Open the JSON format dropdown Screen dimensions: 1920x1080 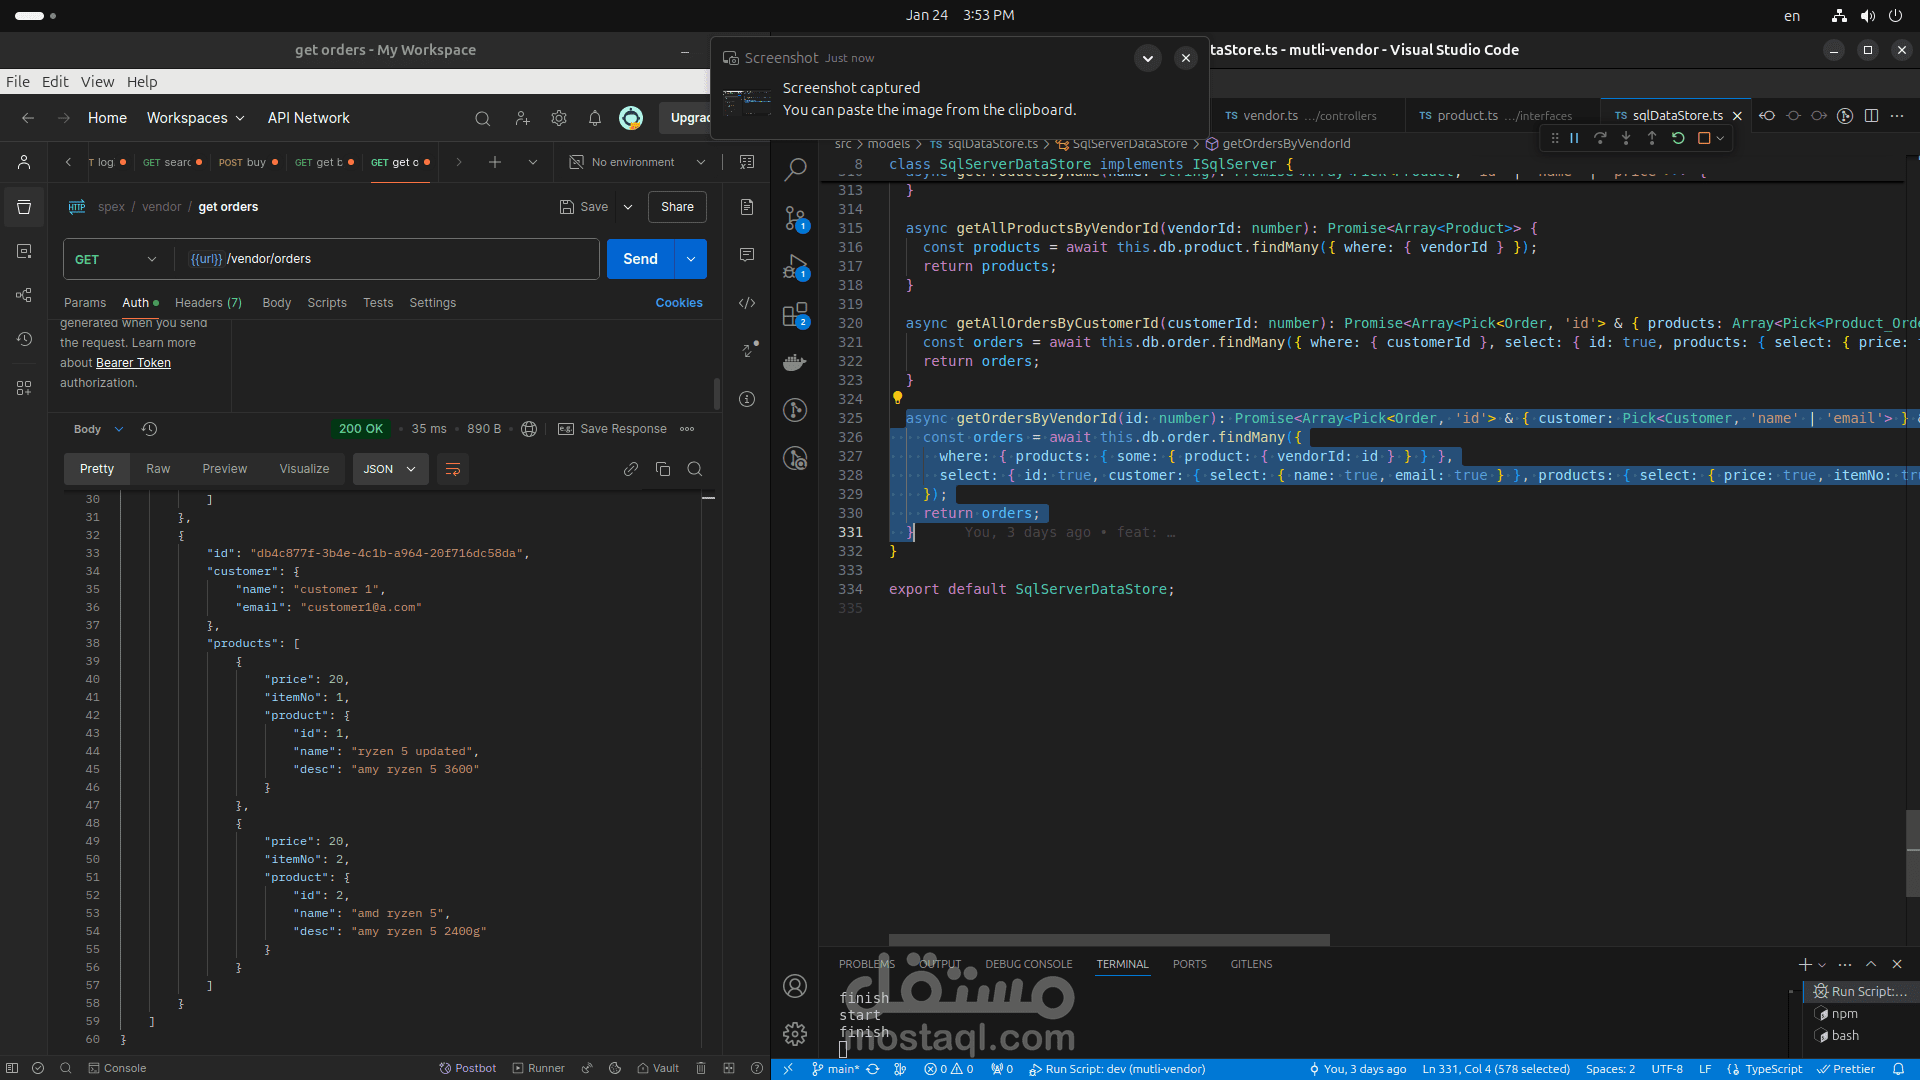[x=390, y=469]
